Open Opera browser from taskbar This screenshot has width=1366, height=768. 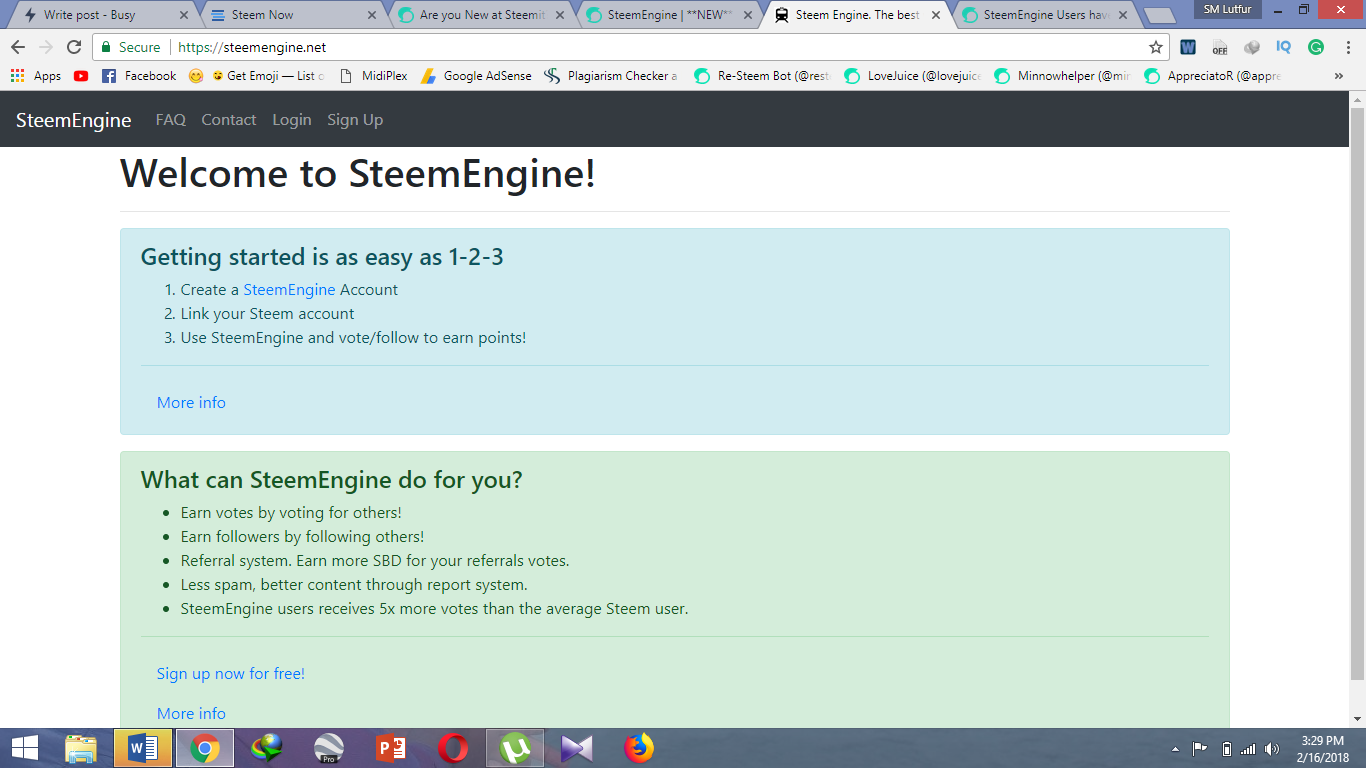(x=453, y=748)
